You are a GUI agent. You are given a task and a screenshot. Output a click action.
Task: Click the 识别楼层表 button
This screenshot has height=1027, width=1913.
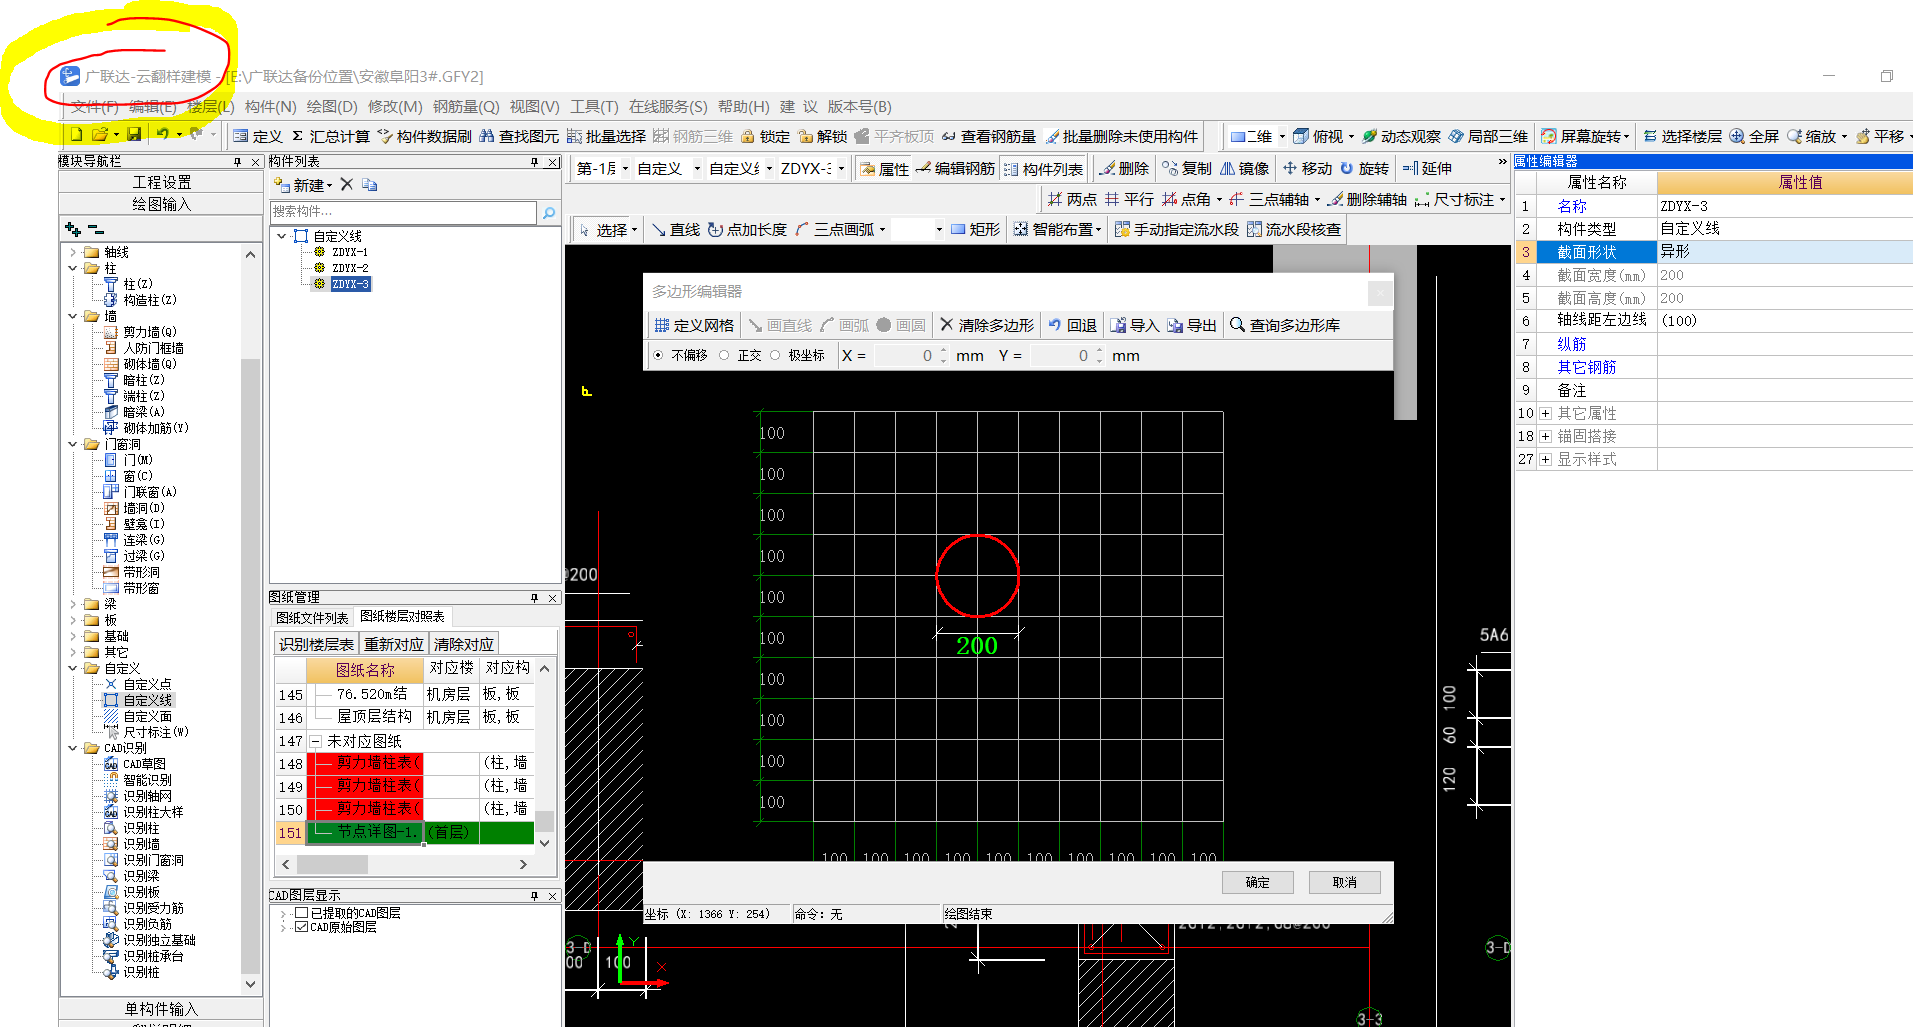pos(316,644)
